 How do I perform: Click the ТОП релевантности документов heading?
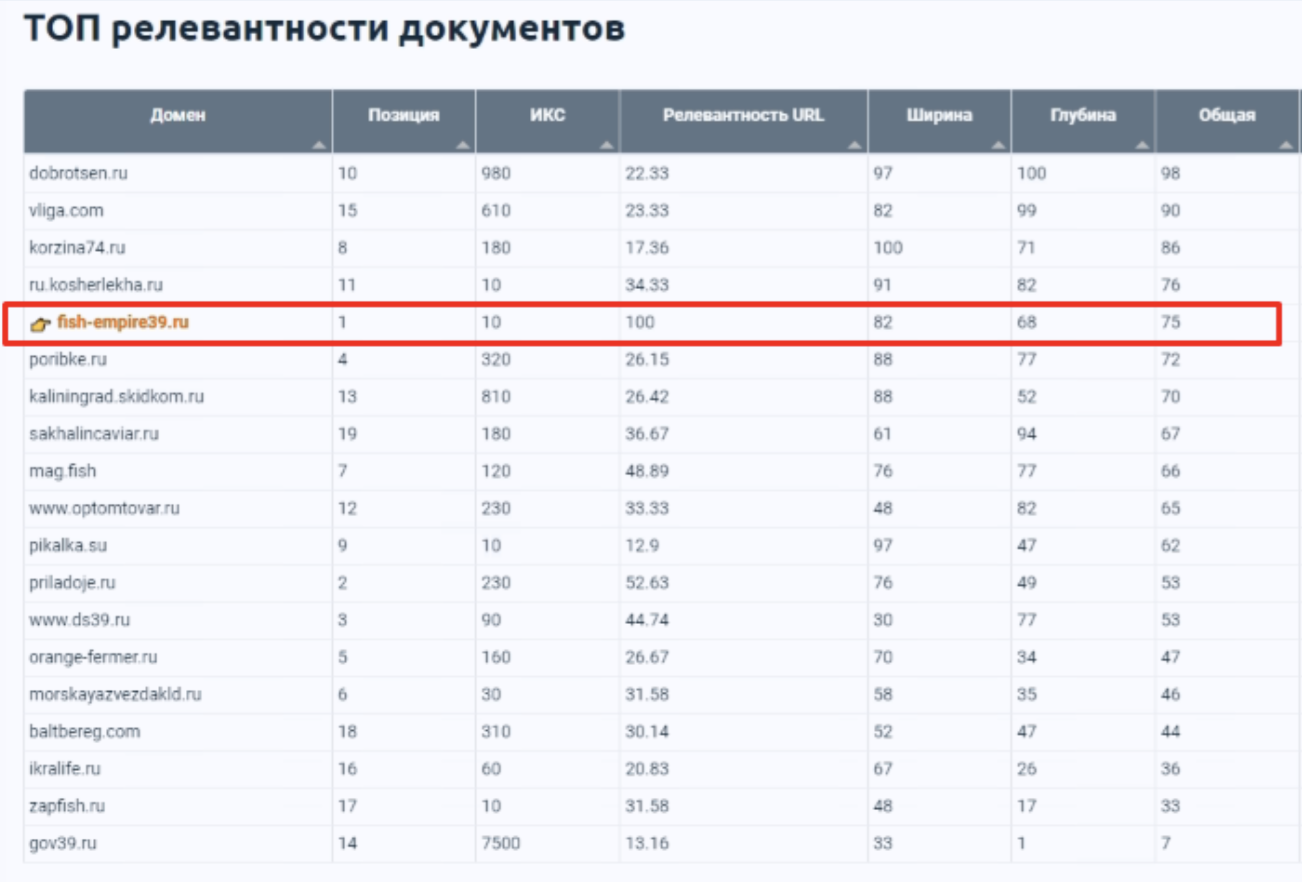325,30
